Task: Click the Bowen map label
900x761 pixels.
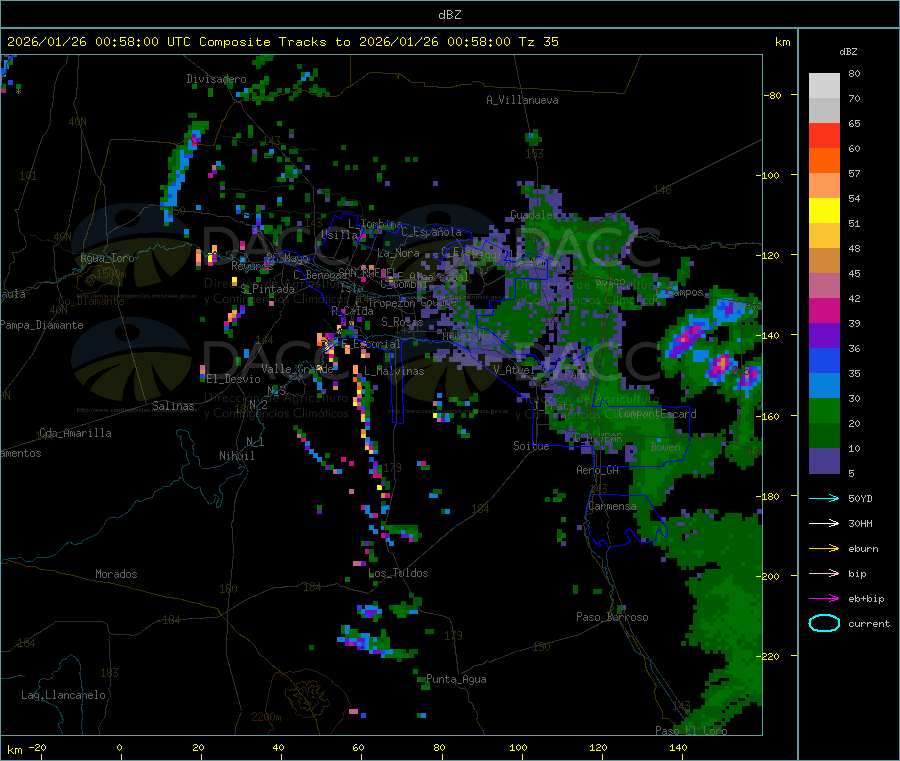Action: tap(666, 446)
